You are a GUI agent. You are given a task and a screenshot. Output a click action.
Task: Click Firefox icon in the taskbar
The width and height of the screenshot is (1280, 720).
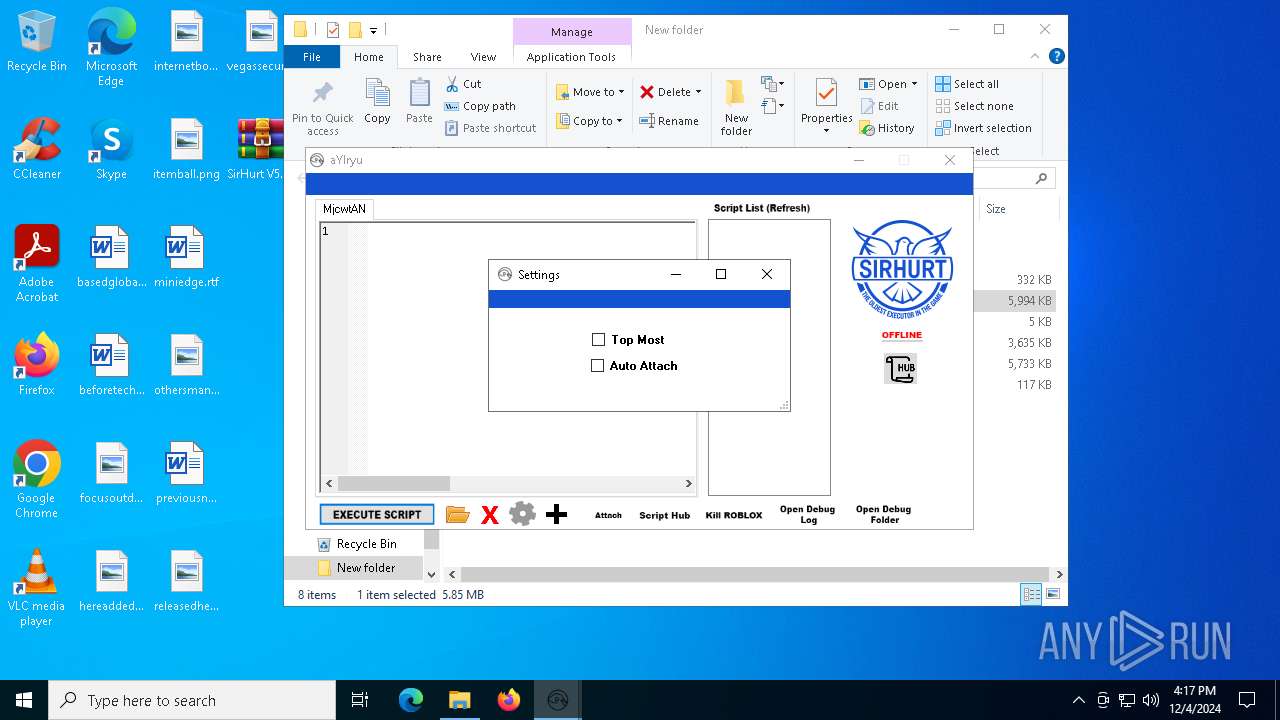pyautogui.click(x=509, y=700)
